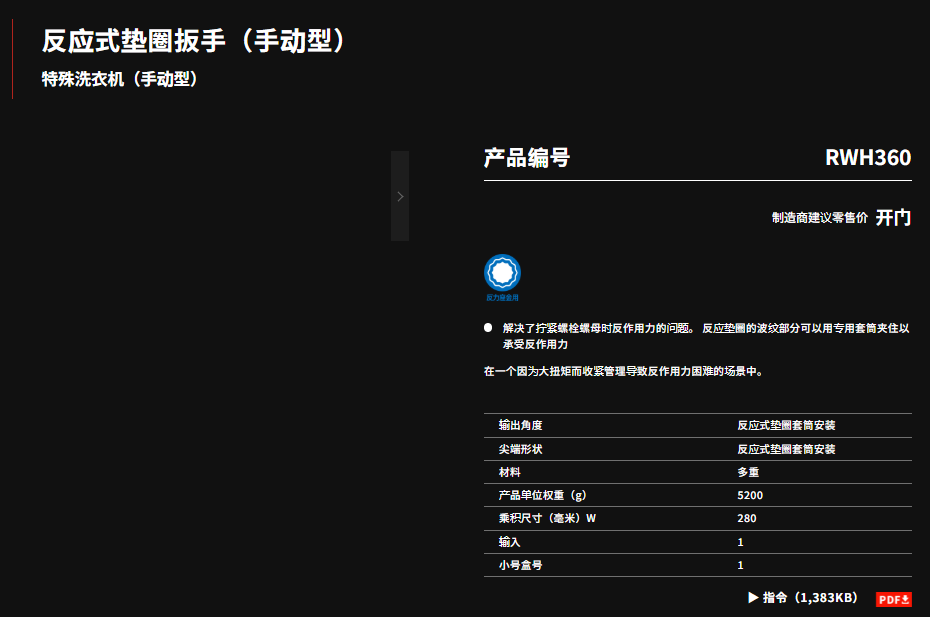930x617 pixels.
Task: Click the 产品编号 heading
Action: [x=527, y=158]
